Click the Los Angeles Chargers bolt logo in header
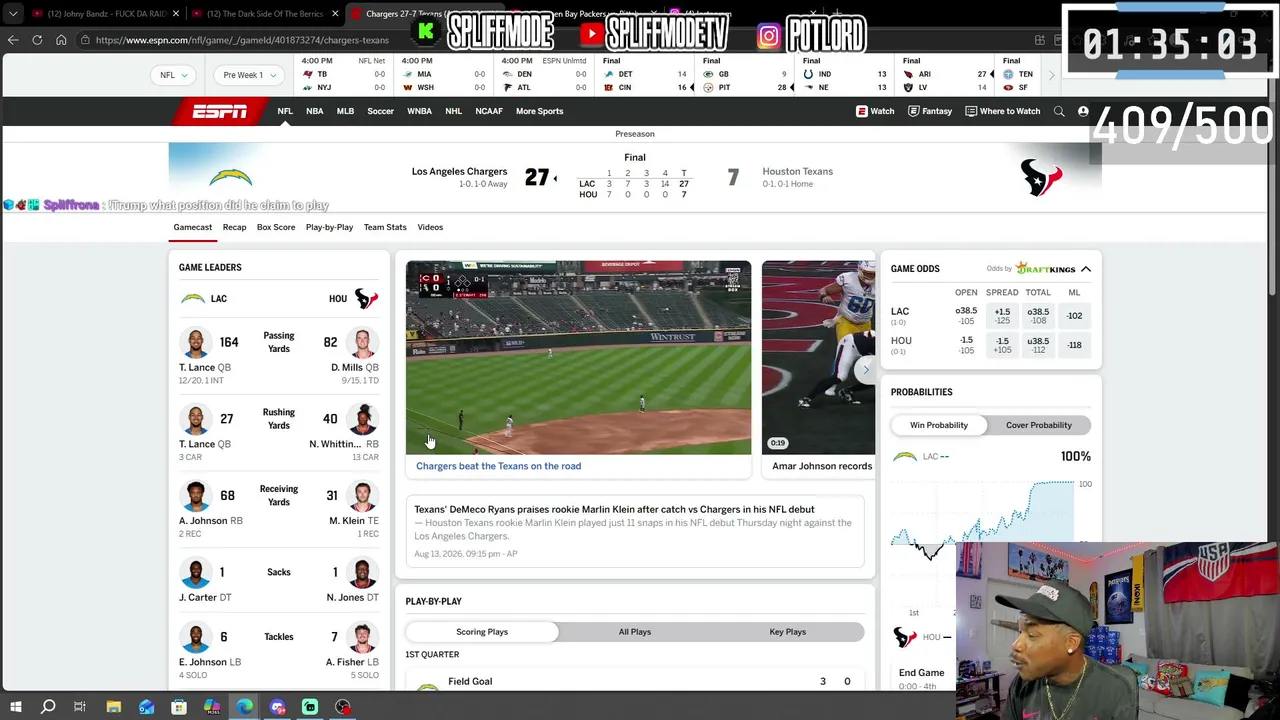The width and height of the screenshot is (1280, 720). [231, 177]
